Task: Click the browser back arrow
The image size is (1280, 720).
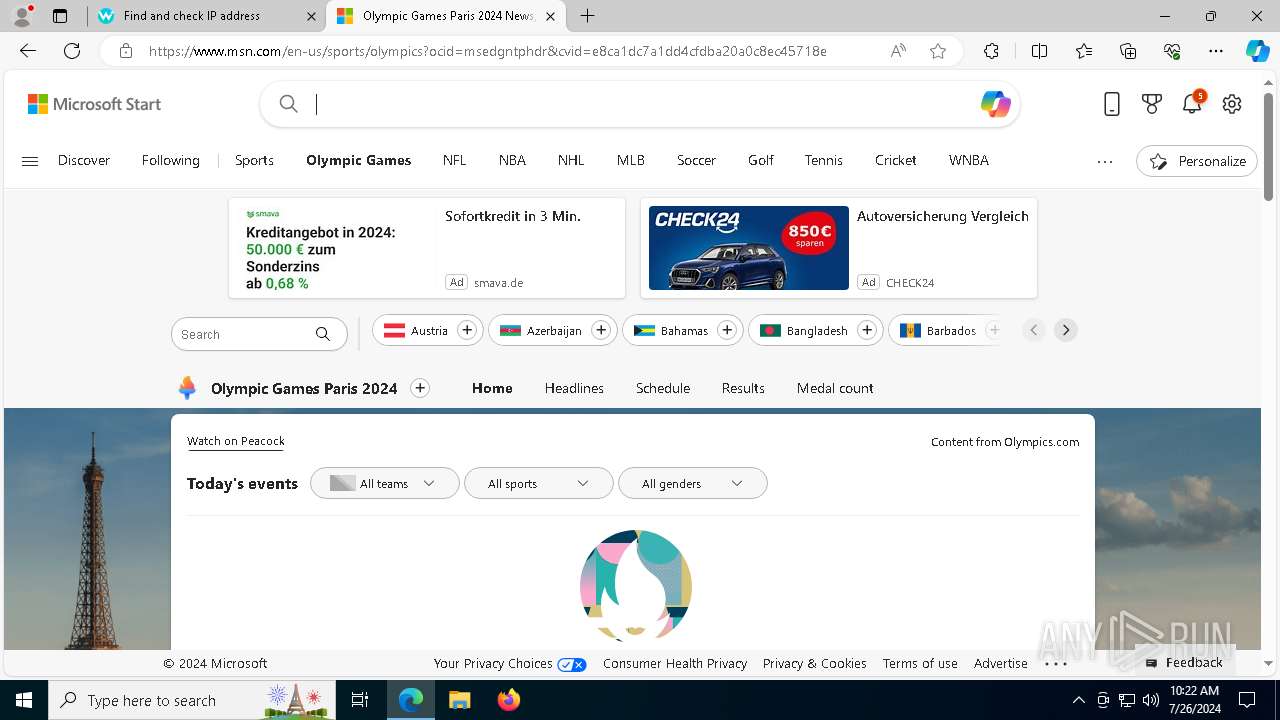Action: point(28,51)
